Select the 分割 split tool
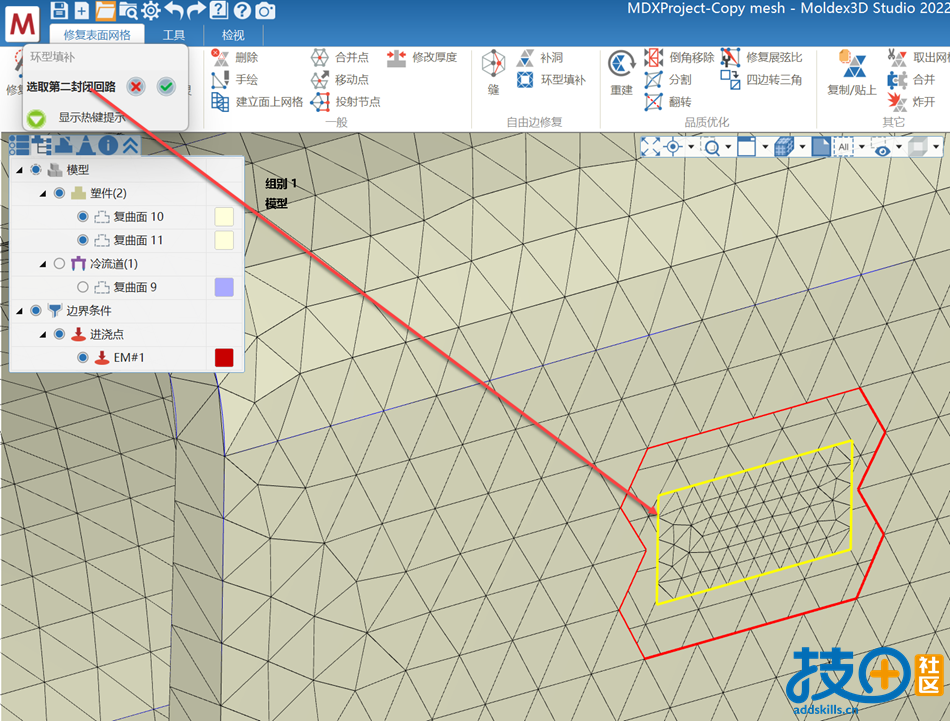The image size is (950, 721). (668, 79)
